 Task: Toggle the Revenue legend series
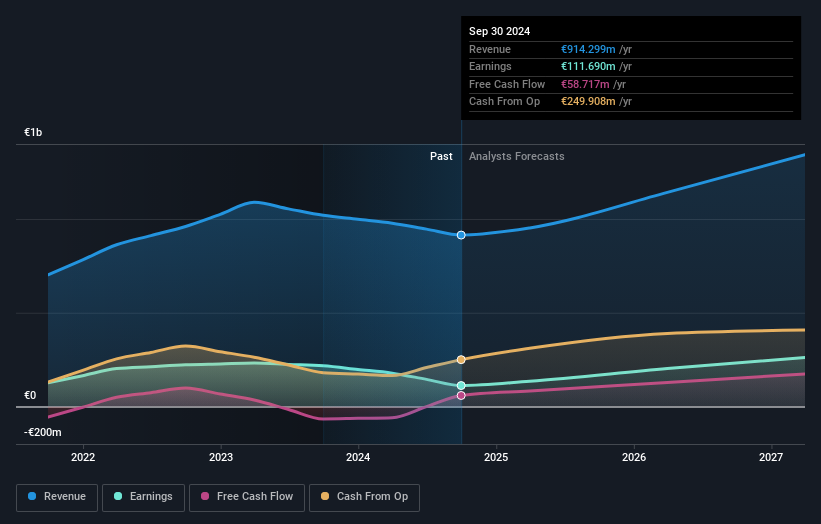point(57,497)
